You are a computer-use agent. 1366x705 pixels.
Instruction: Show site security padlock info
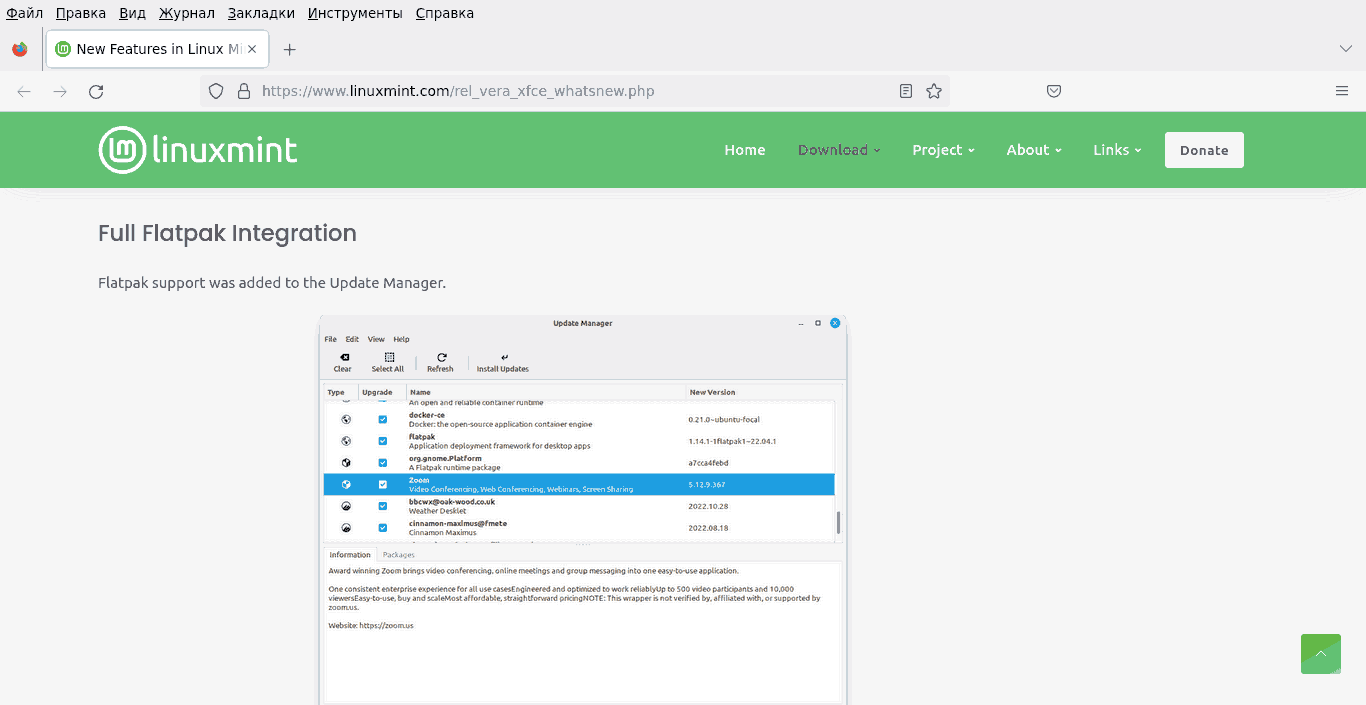[x=243, y=91]
